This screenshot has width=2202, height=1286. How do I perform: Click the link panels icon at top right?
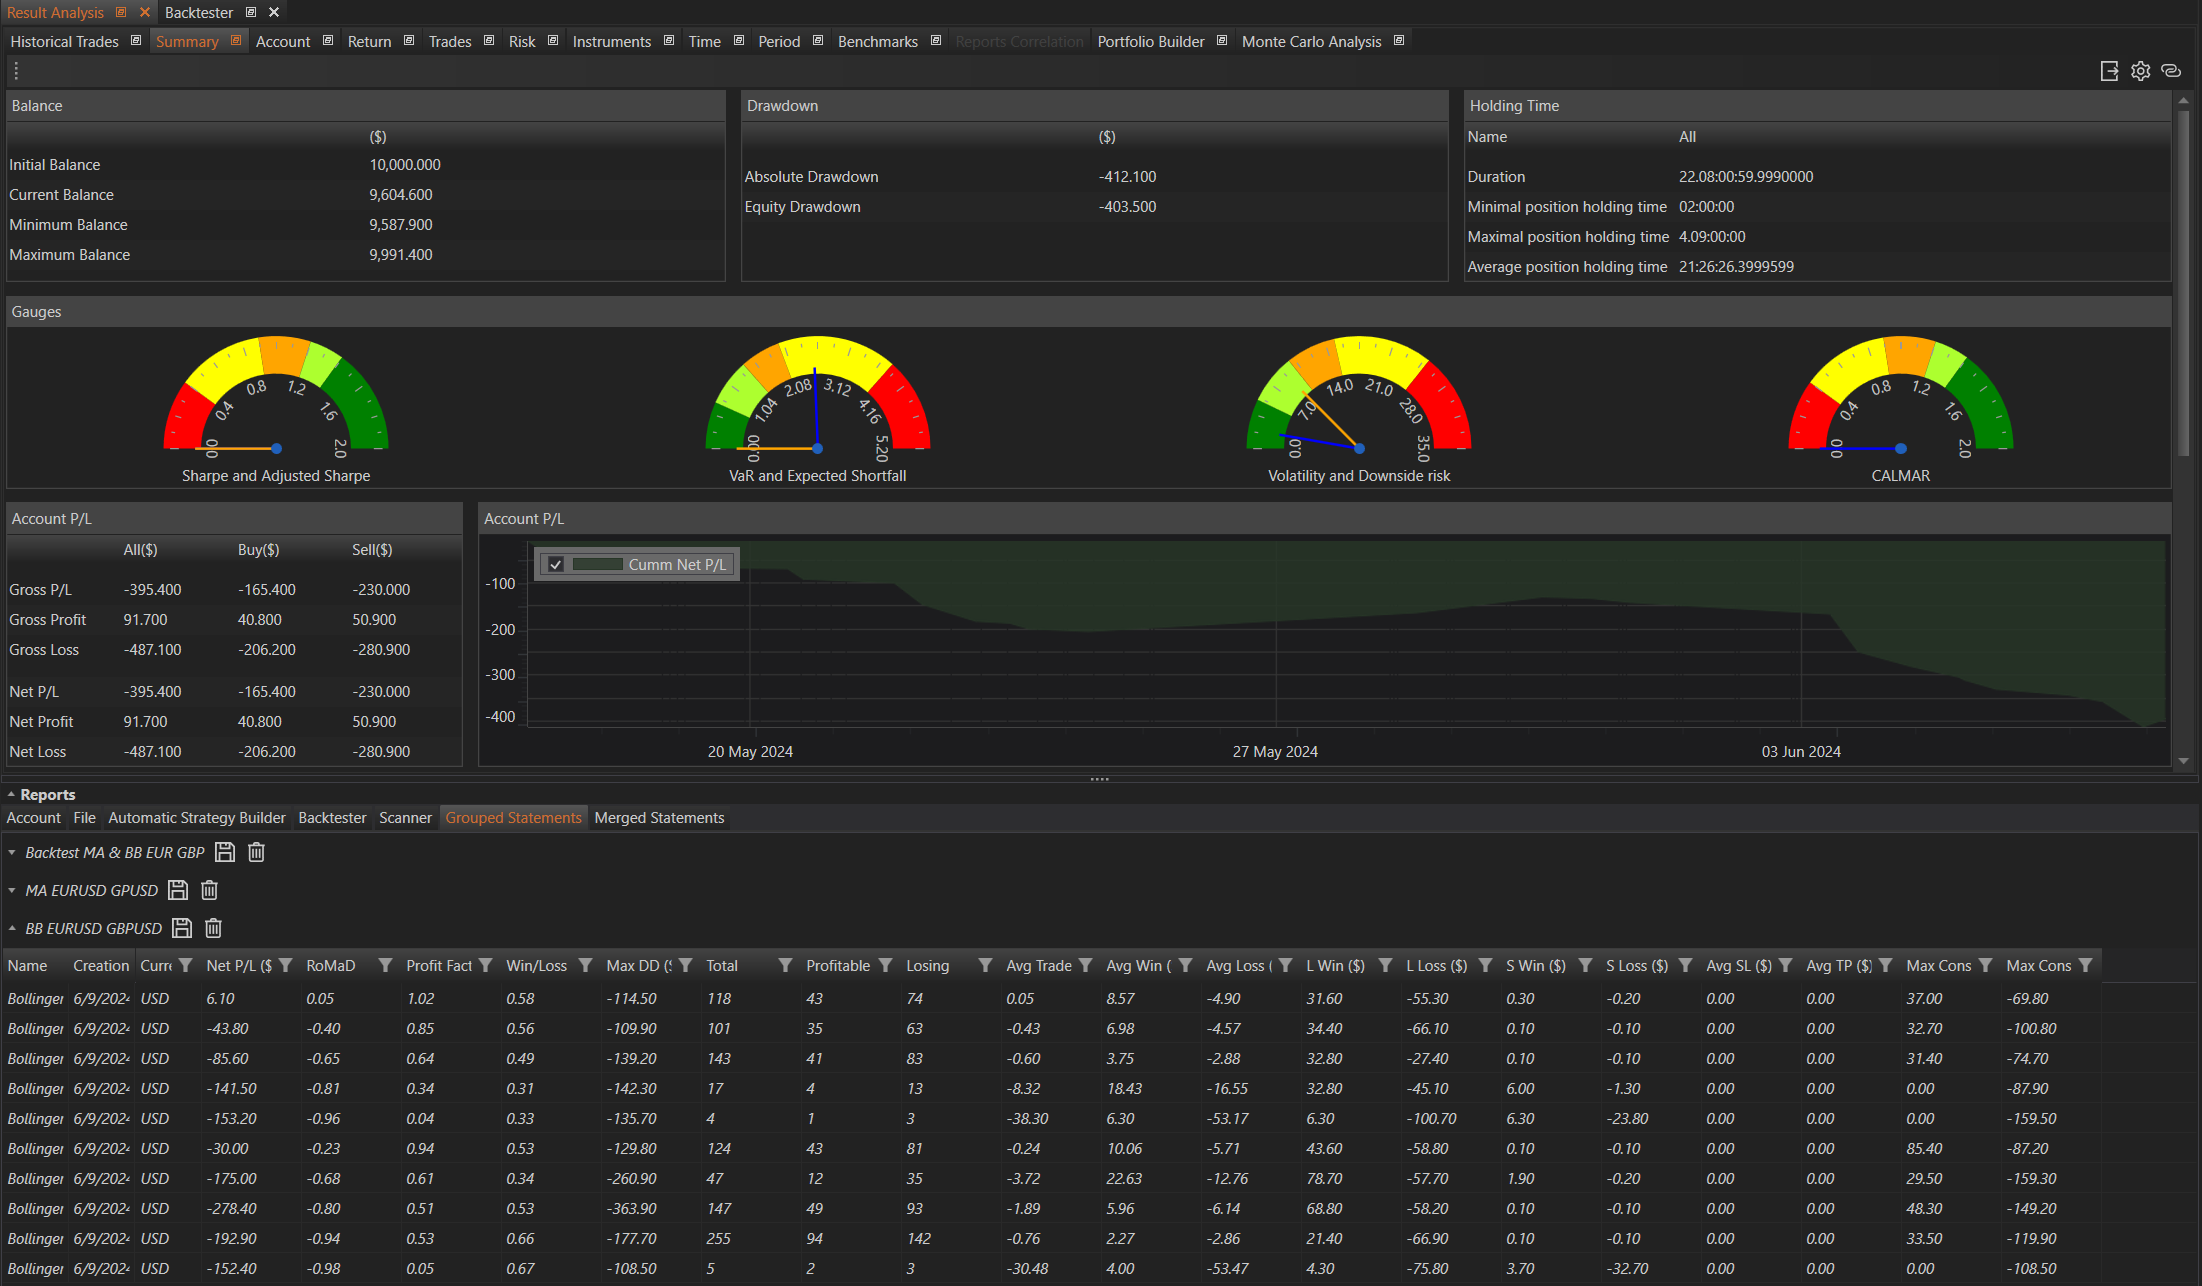pos(2171,71)
